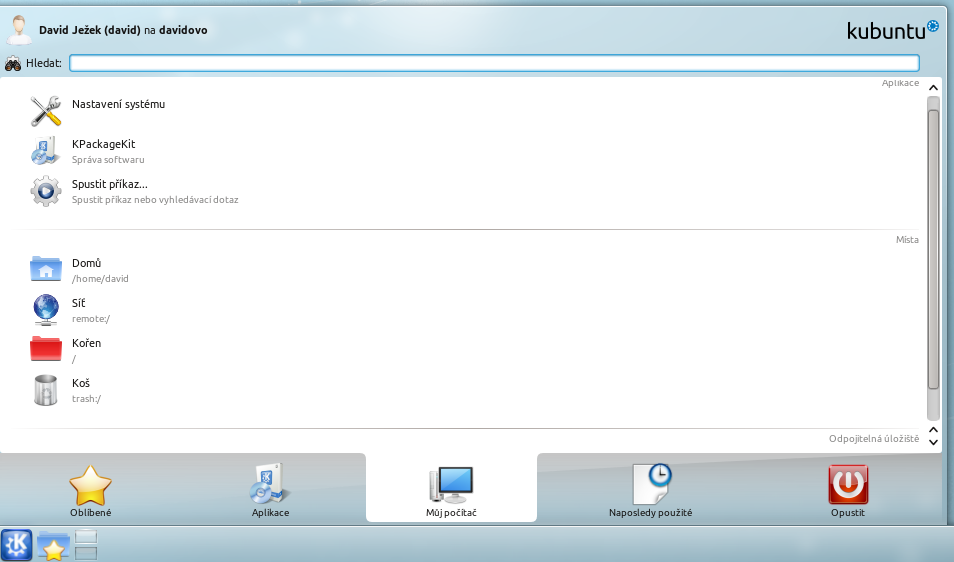Open Nastavení systému wrench icon

point(46,111)
